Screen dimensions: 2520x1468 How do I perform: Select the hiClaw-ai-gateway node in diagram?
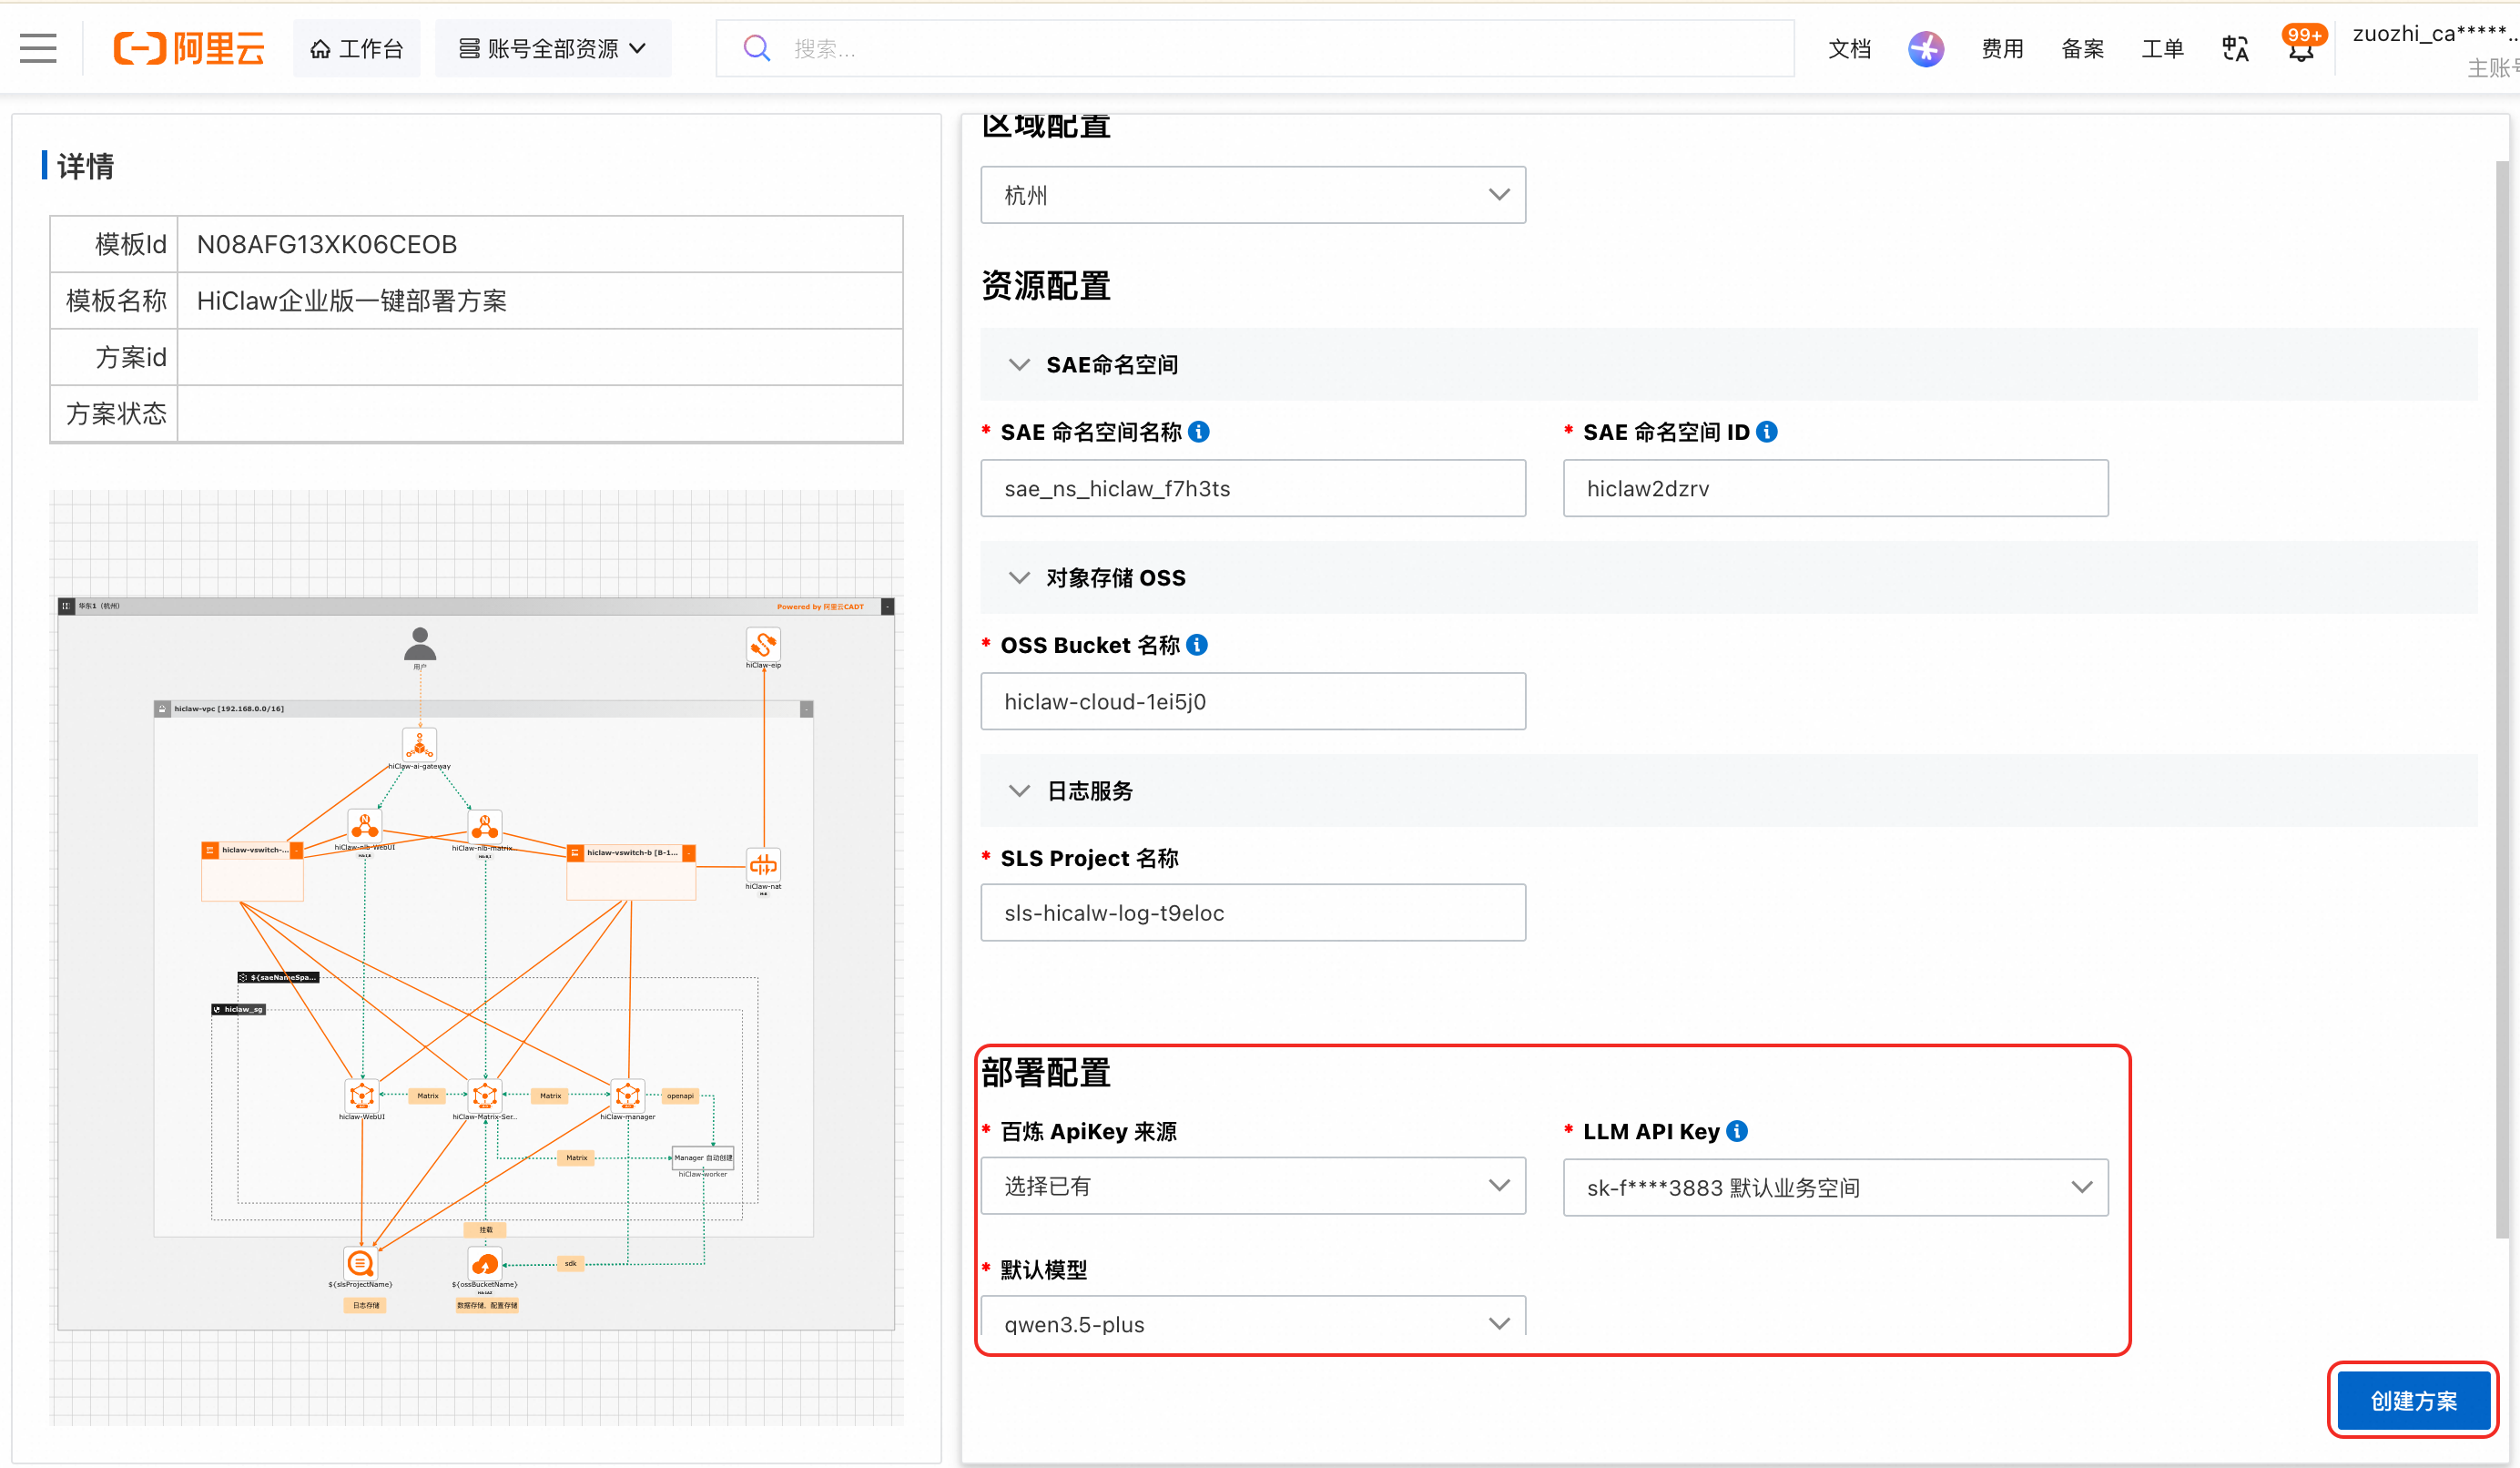tap(419, 745)
